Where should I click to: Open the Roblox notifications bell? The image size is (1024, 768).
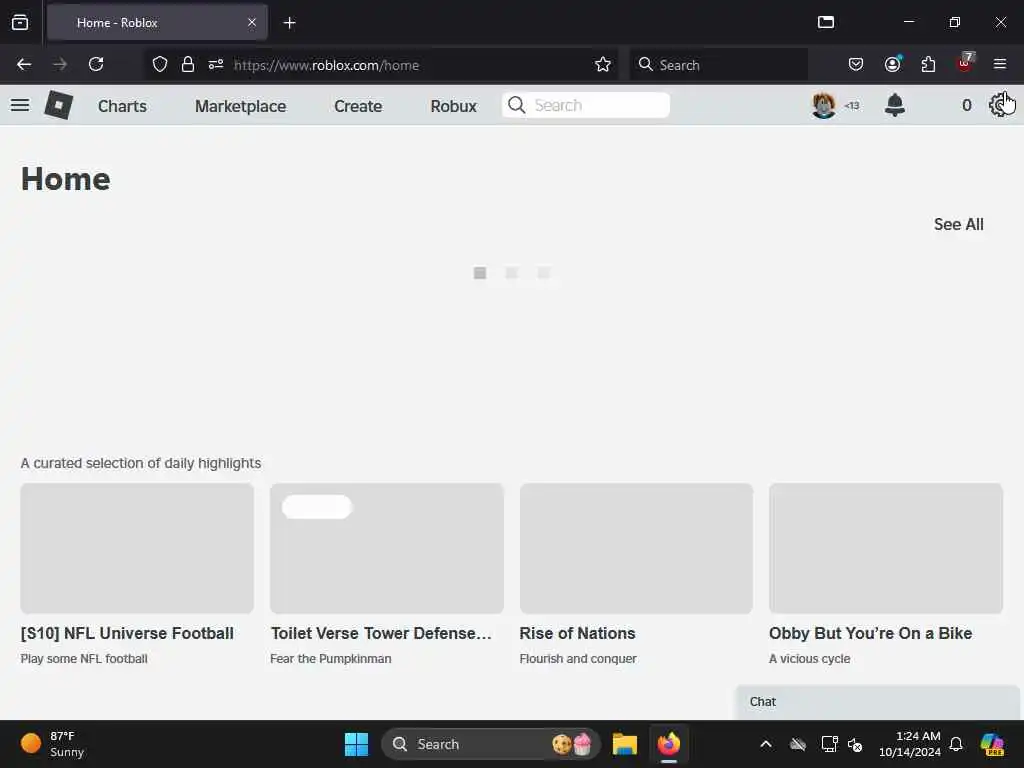(x=895, y=105)
